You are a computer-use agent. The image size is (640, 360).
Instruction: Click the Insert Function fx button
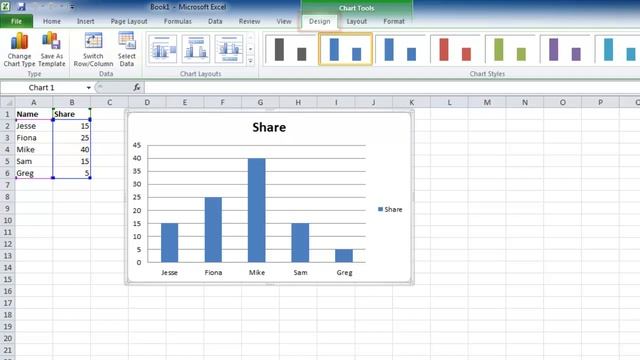tap(137, 87)
